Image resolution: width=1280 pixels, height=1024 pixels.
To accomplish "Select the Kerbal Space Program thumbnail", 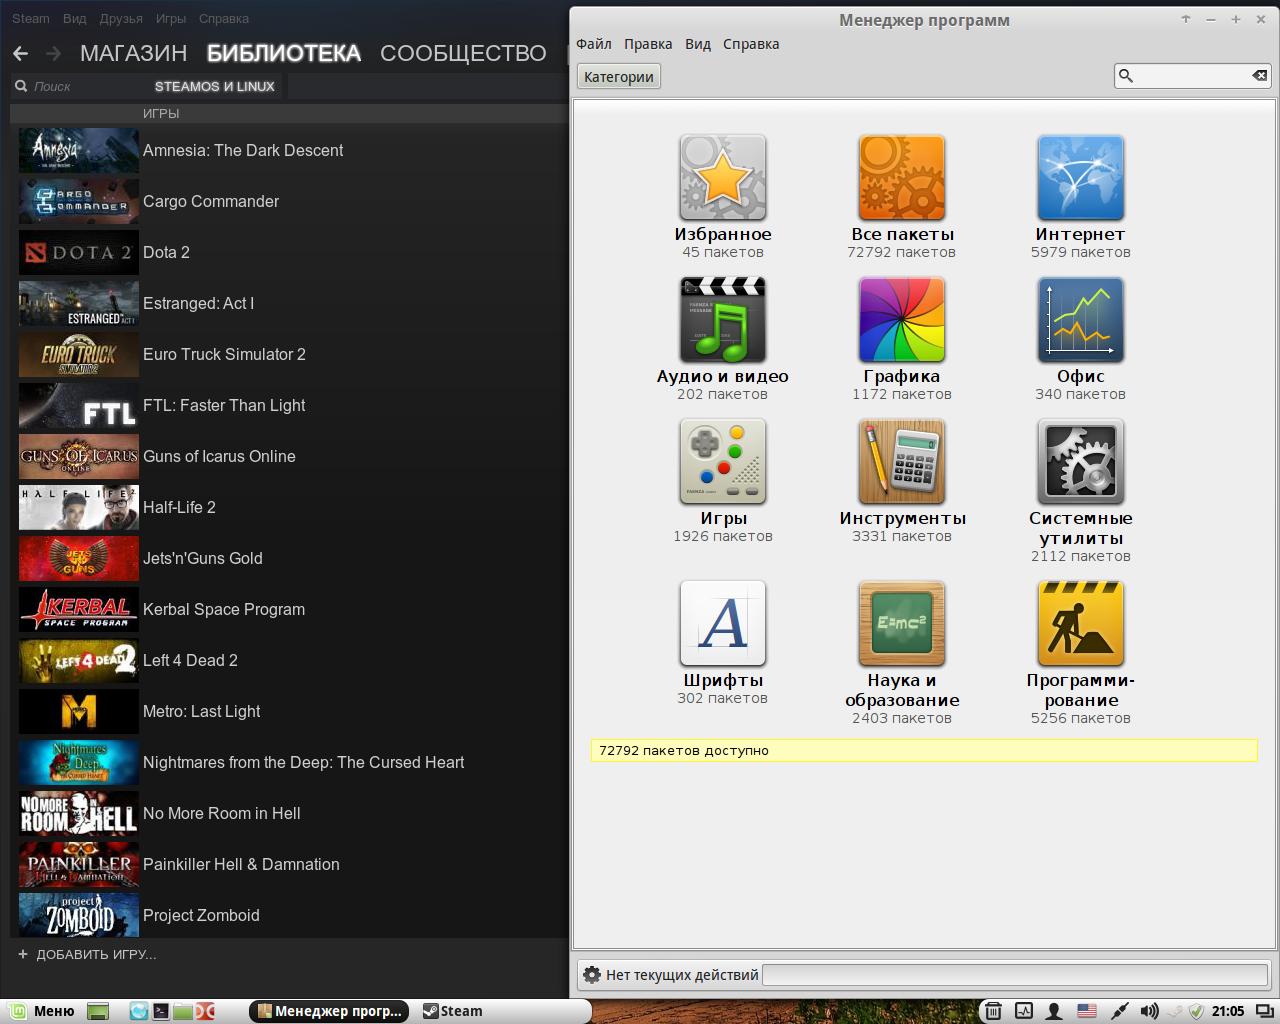I will (x=79, y=610).
